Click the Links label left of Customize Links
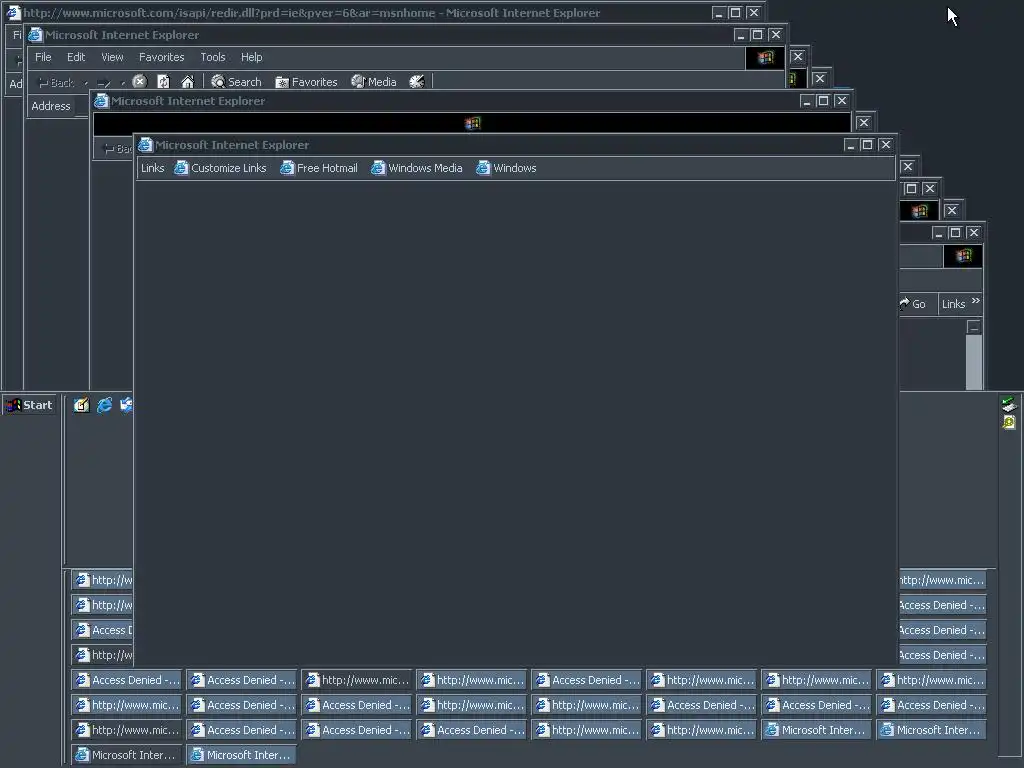Viewport: 1024px width, 768px height. (153, 168)
